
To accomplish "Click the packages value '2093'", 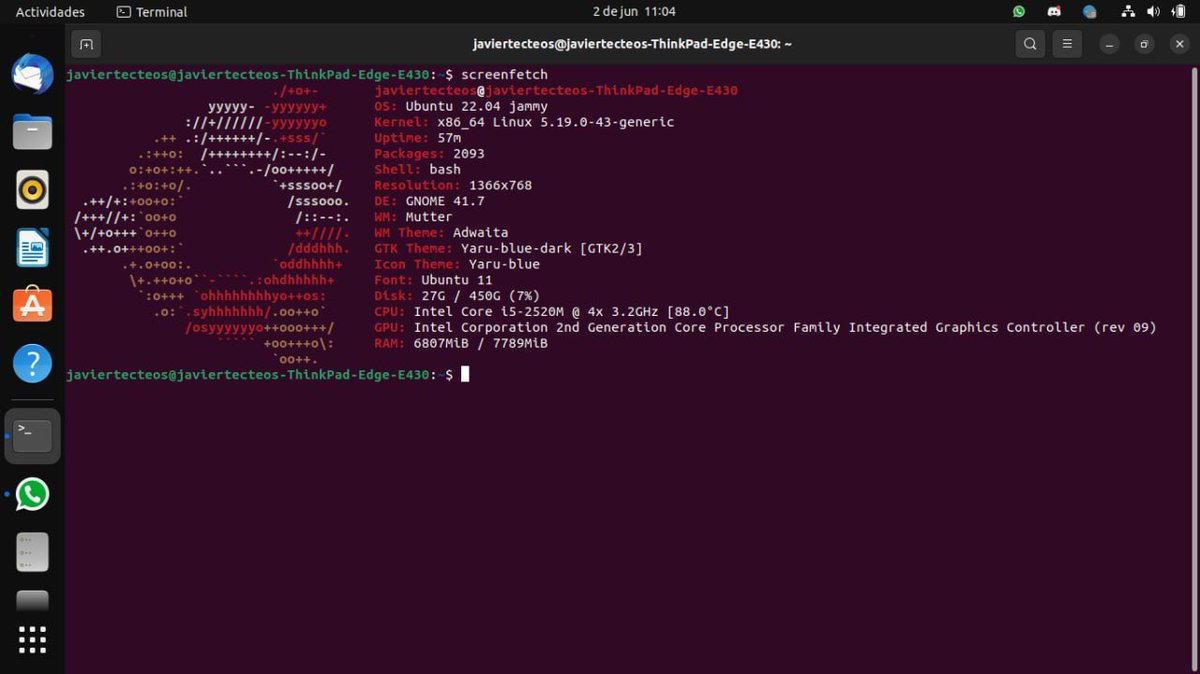I will 468,154.
